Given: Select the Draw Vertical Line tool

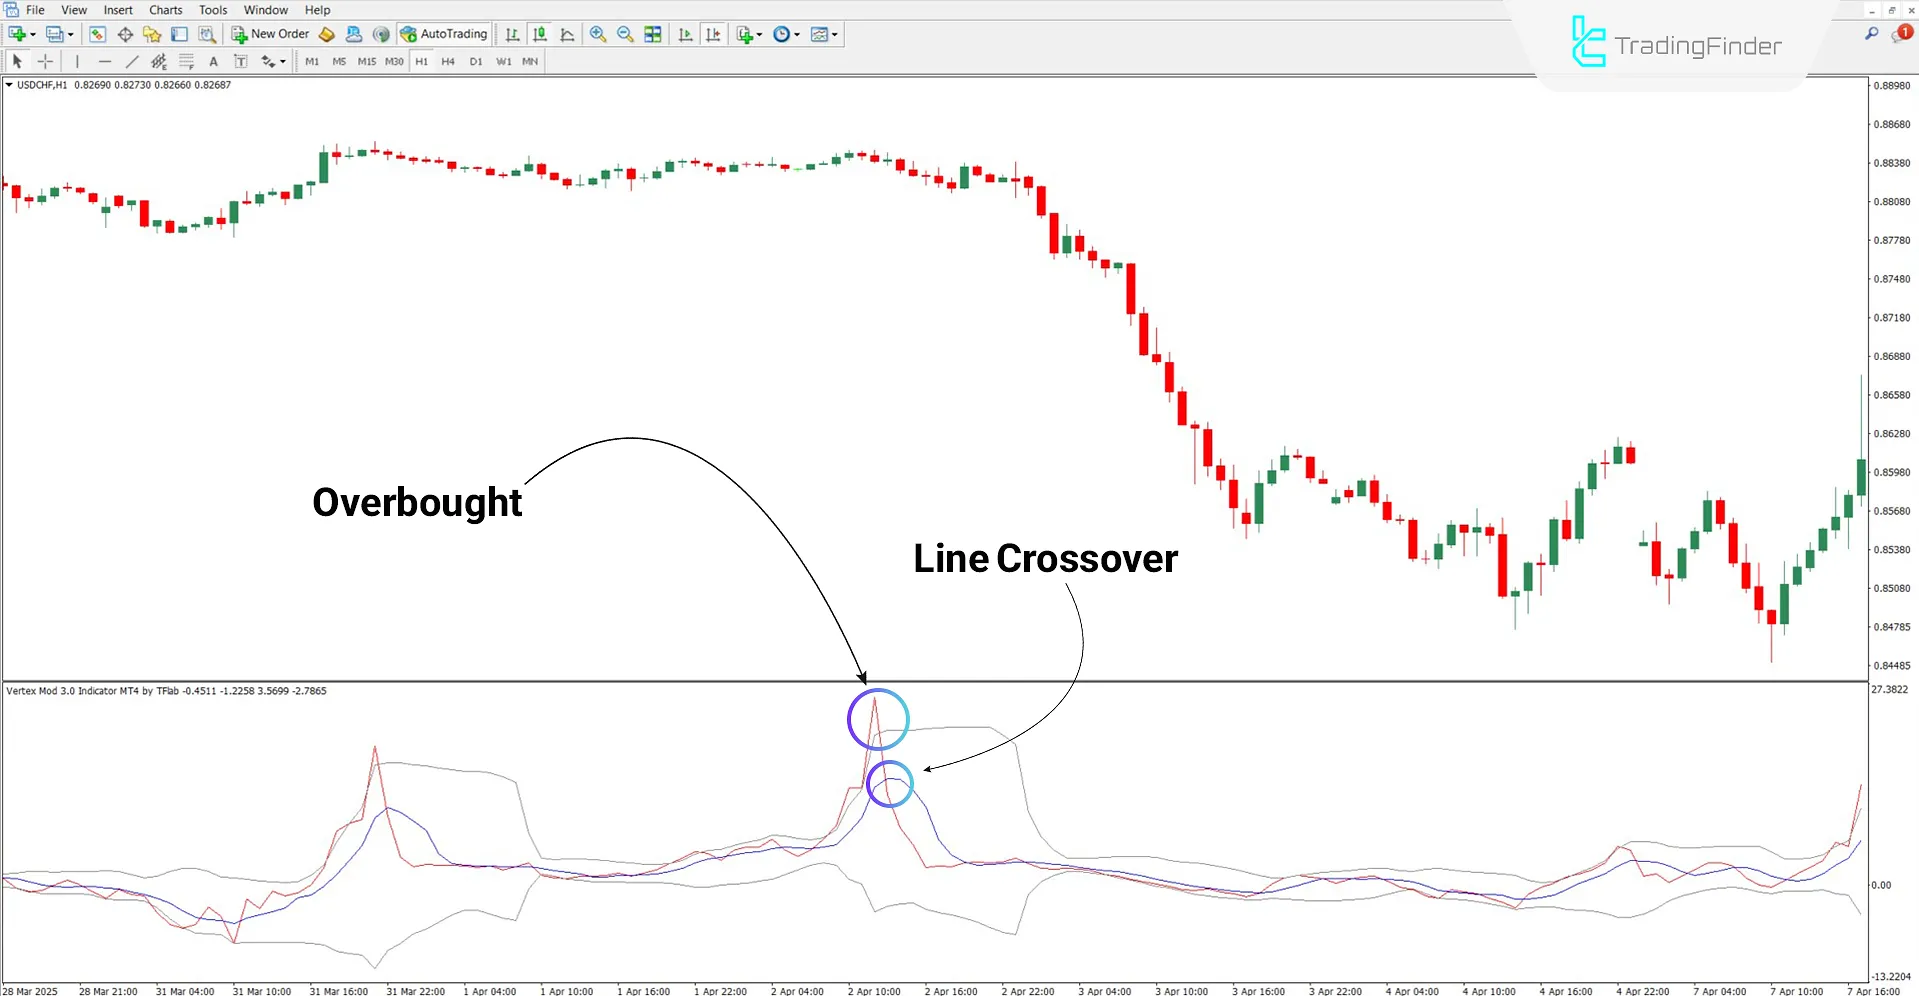Looking at the screenshot, I should (x=77, y=61).
